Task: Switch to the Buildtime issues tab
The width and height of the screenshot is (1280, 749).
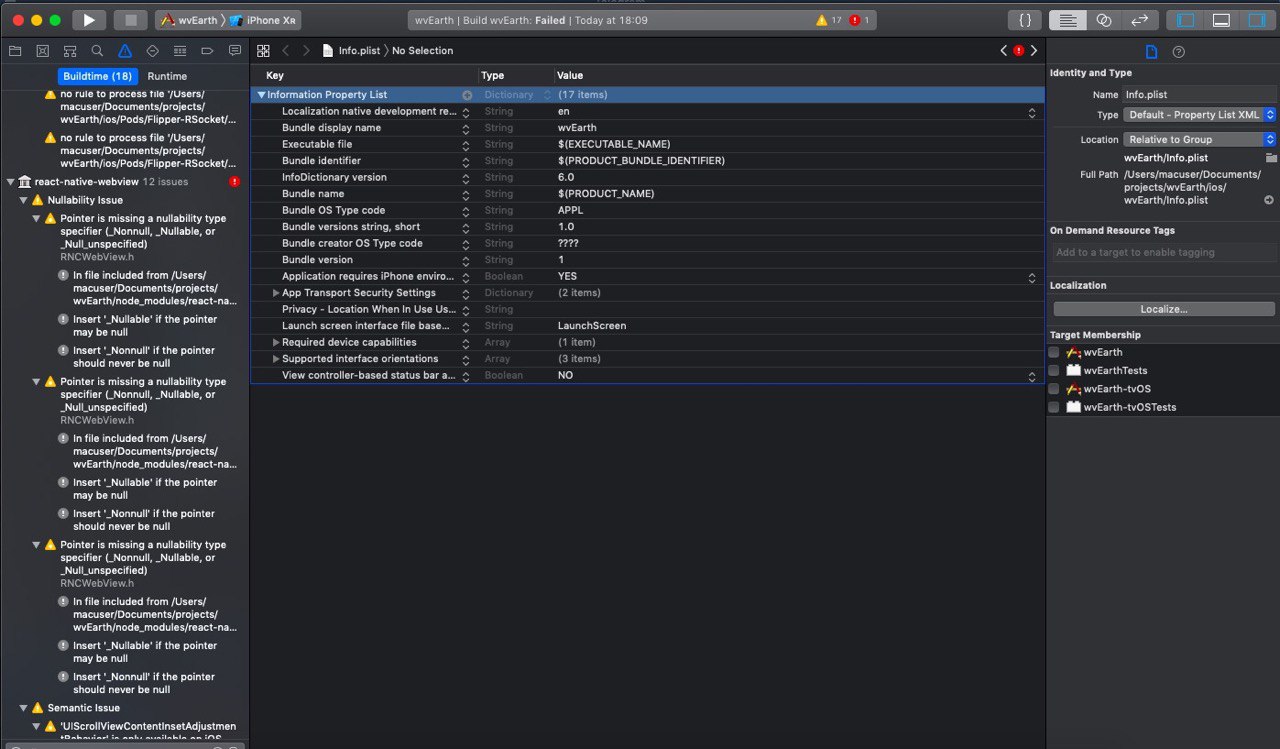Action: (97, 76)
